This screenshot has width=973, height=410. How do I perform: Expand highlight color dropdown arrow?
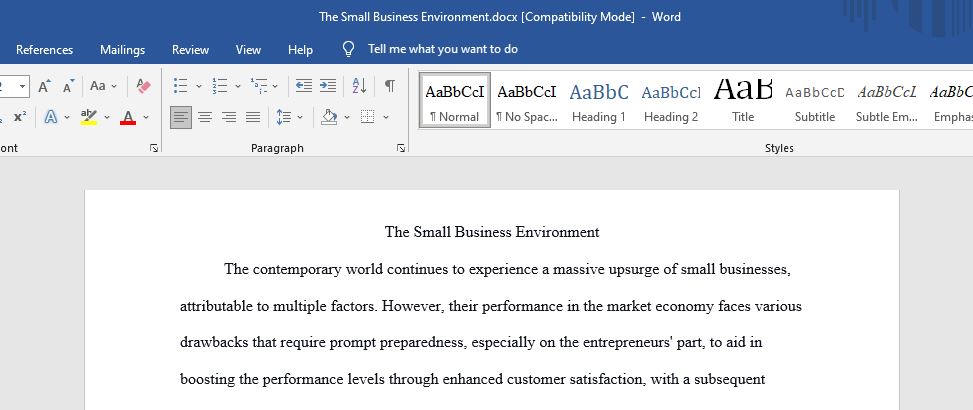coord(107,117)
